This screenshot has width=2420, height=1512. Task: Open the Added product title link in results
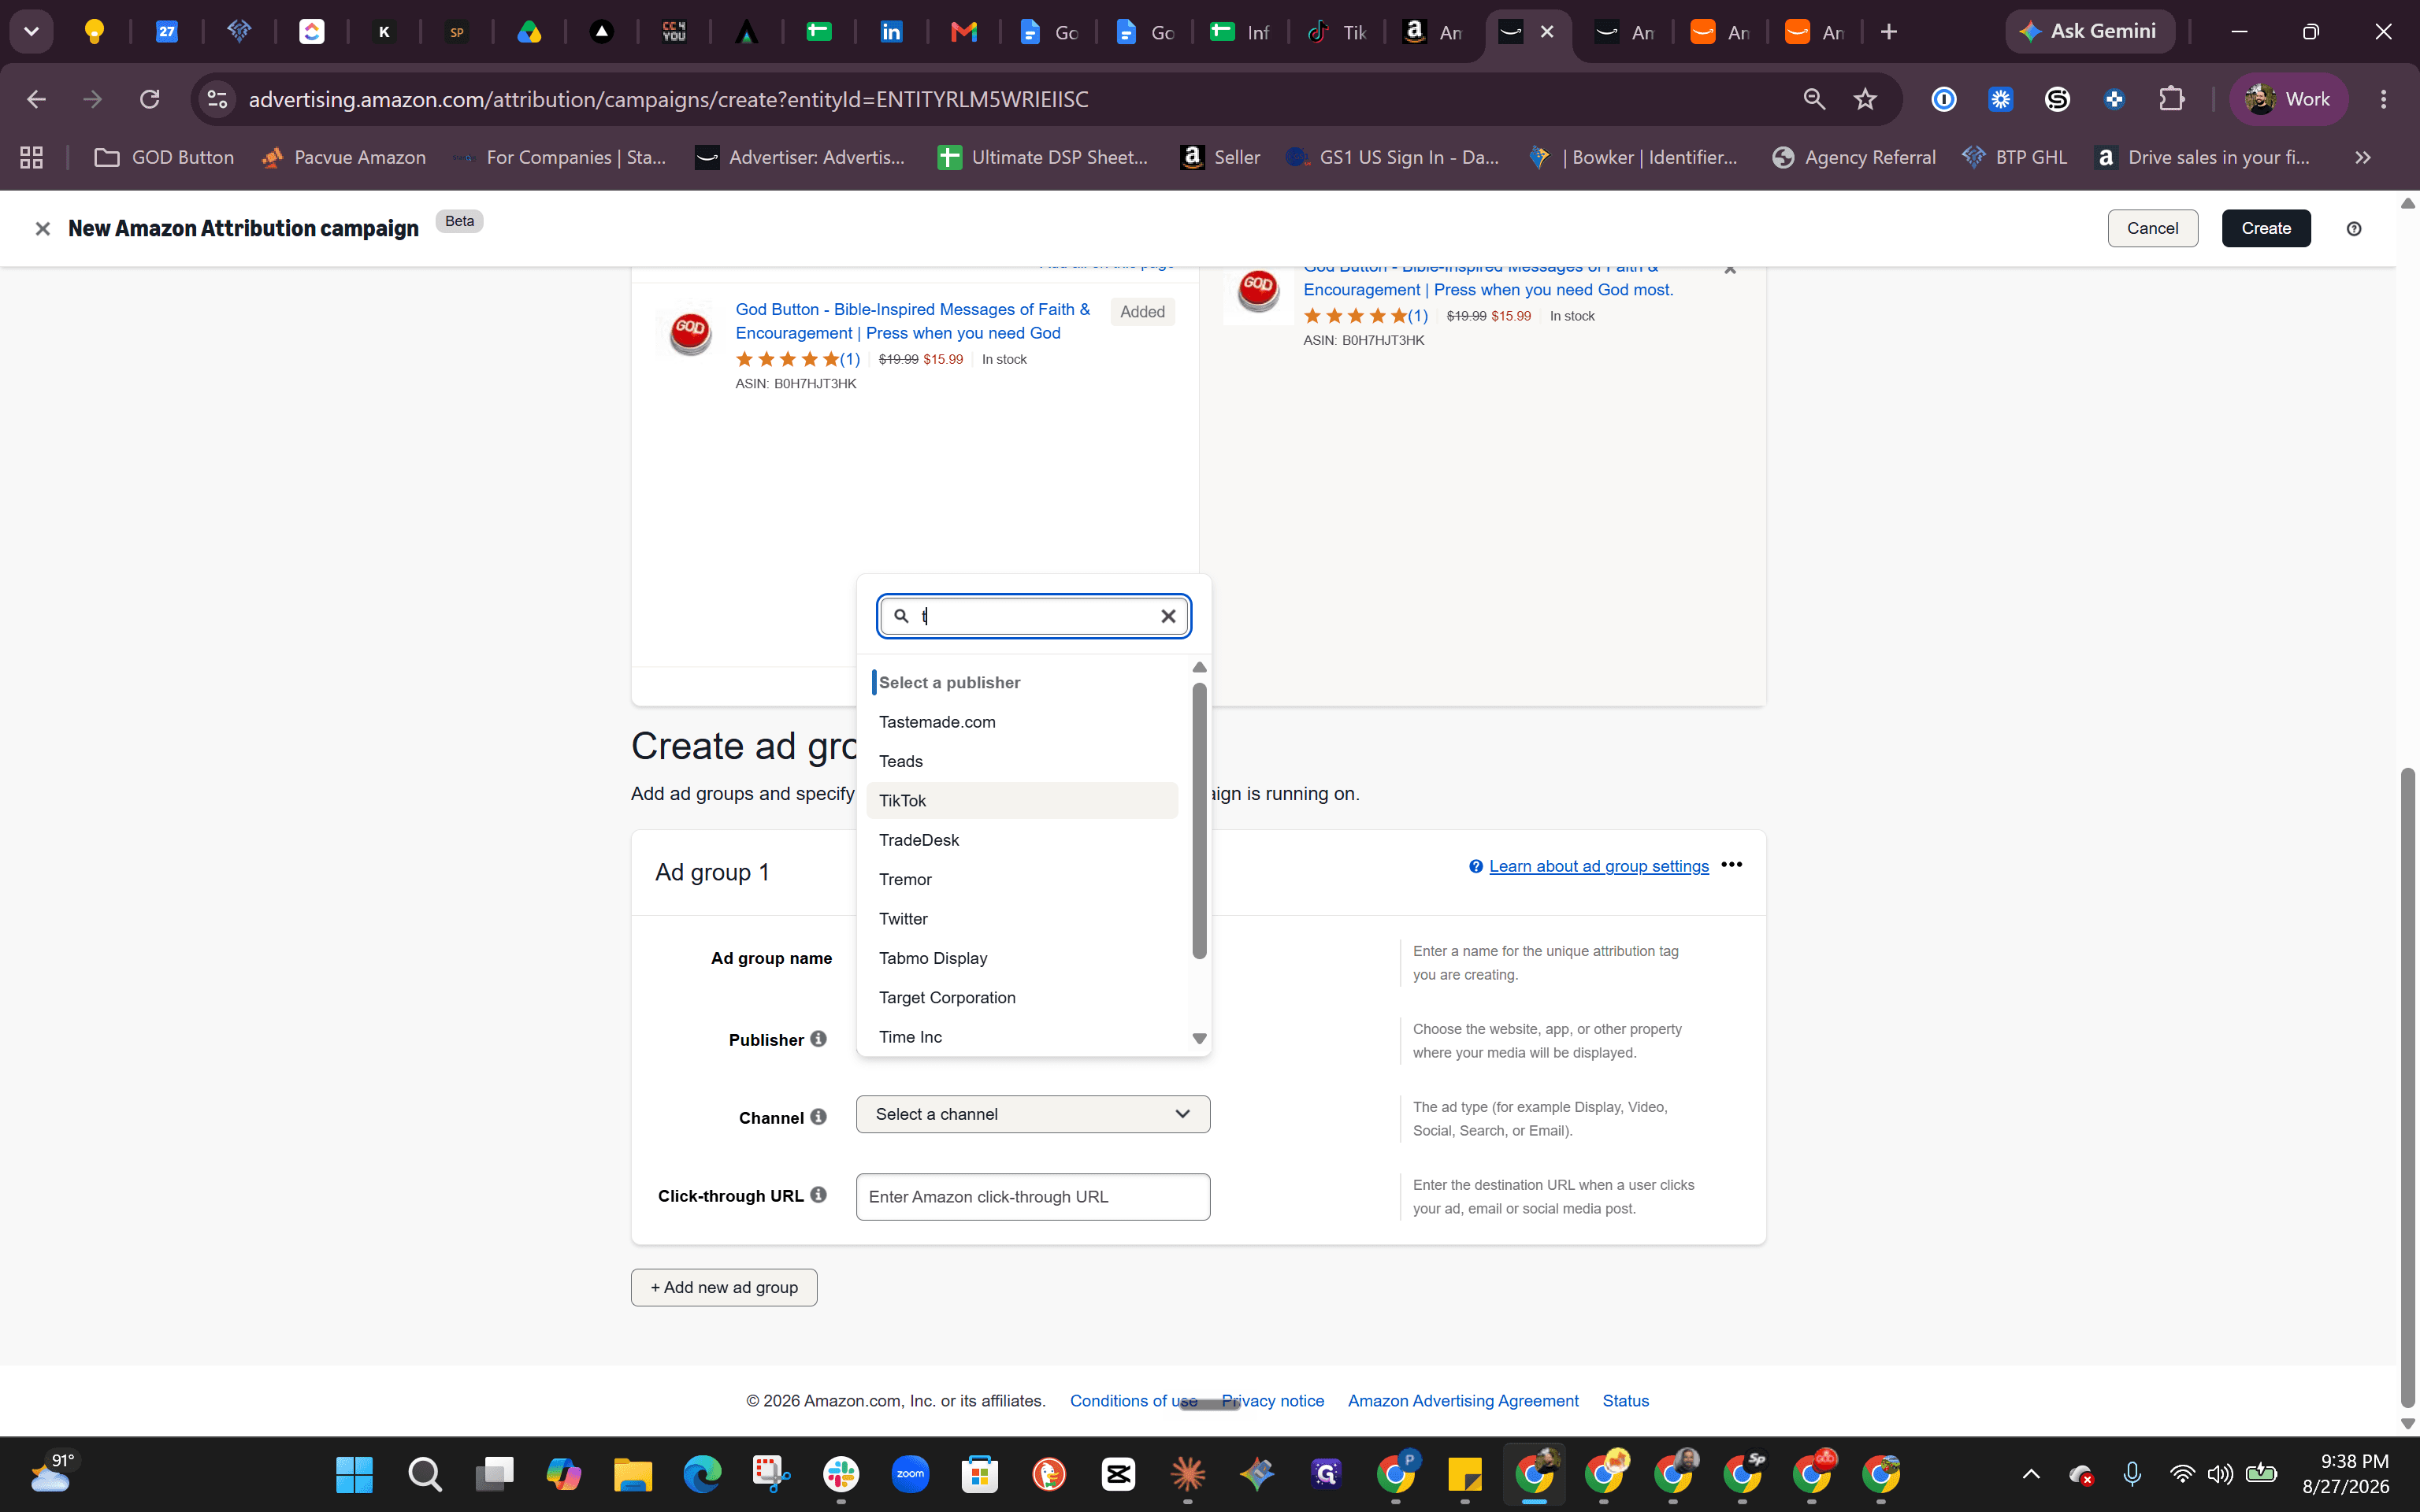912,321
